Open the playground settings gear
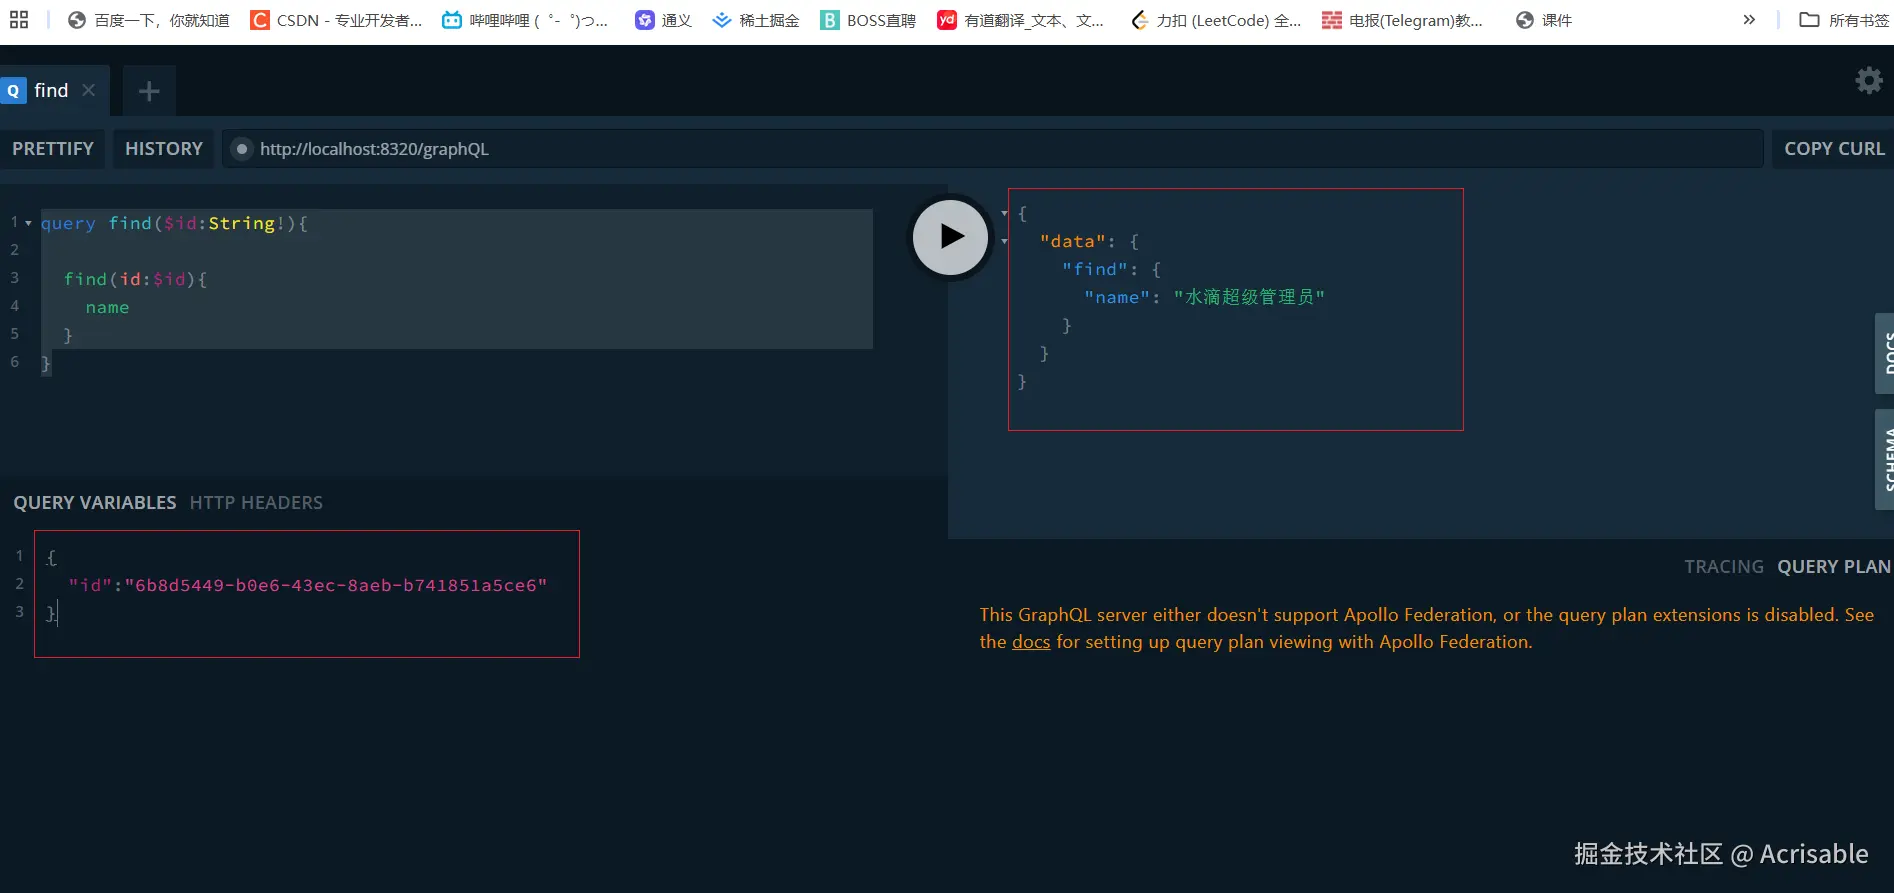 click(x=1868, y=81)
